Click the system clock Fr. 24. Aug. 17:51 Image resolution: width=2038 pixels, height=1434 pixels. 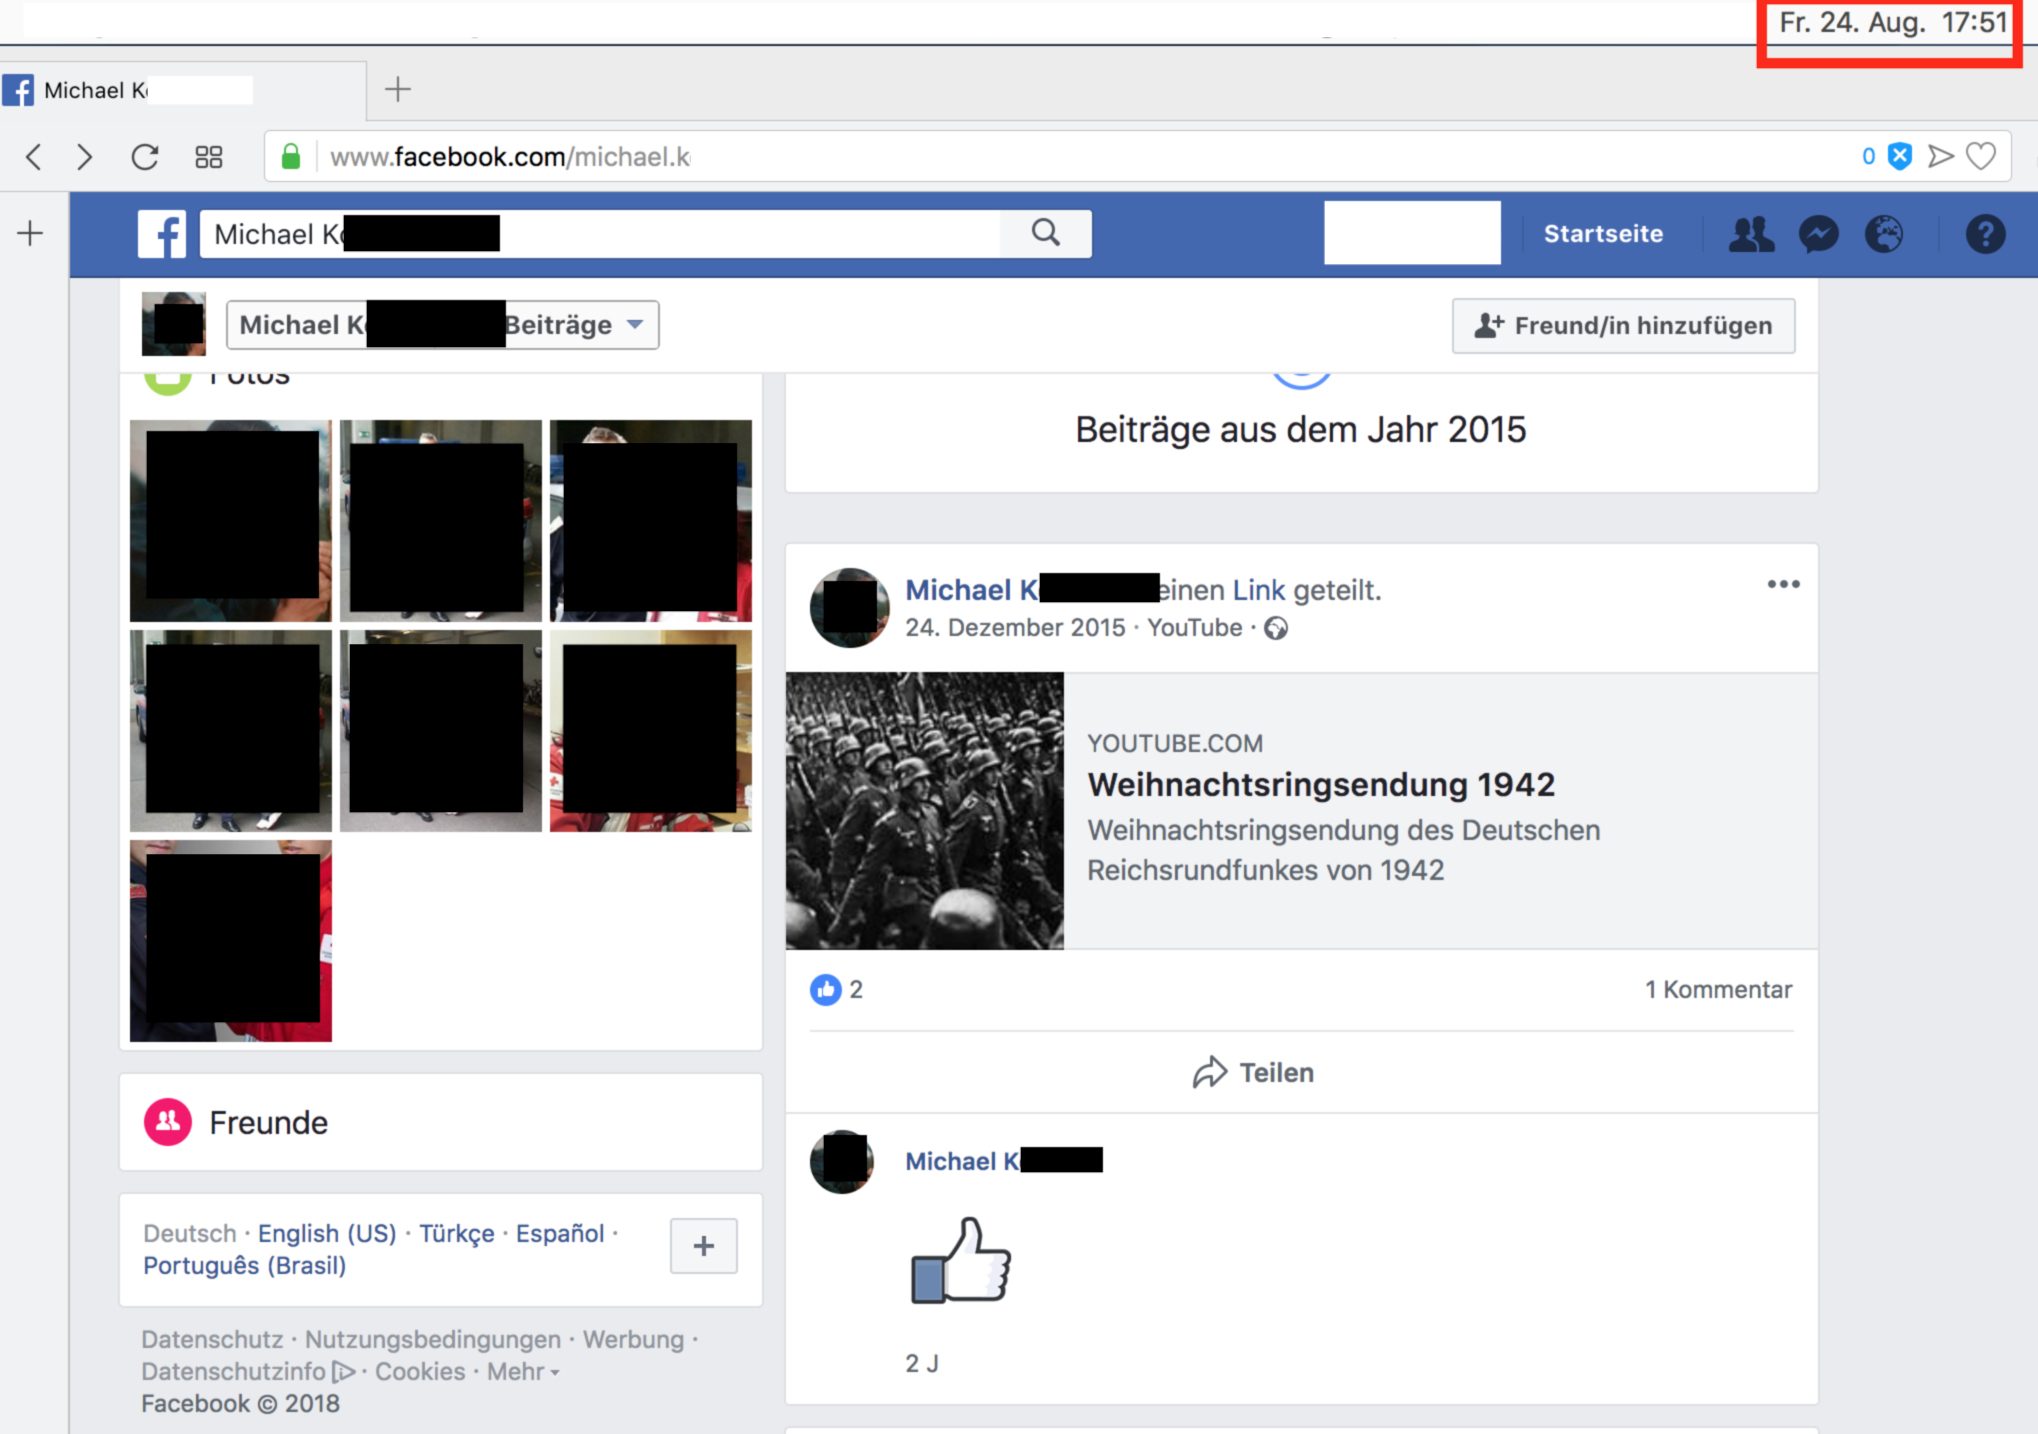point(1892,22)
